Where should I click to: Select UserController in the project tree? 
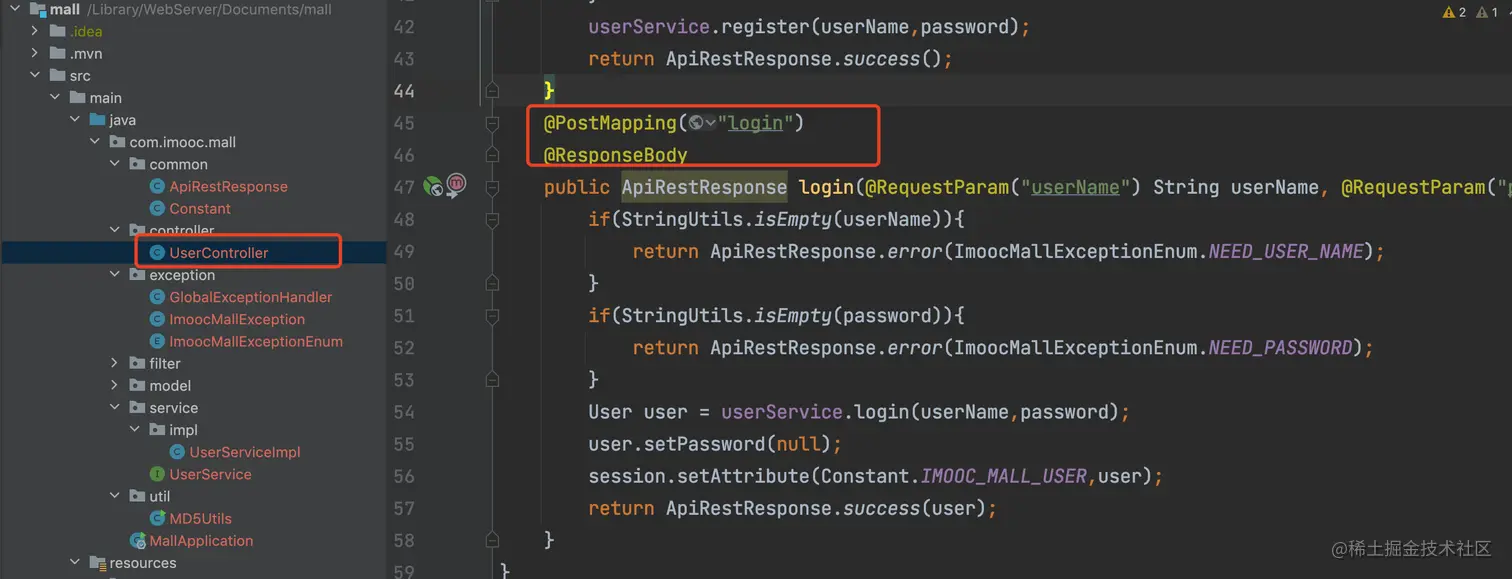click(193, 252)
